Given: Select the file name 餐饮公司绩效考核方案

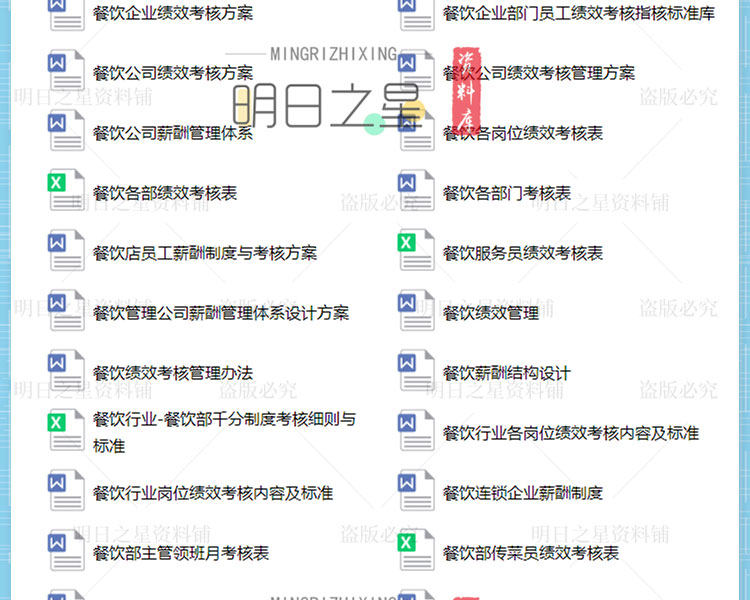Looking at the screenshot, I should click(x=173, y=73).
